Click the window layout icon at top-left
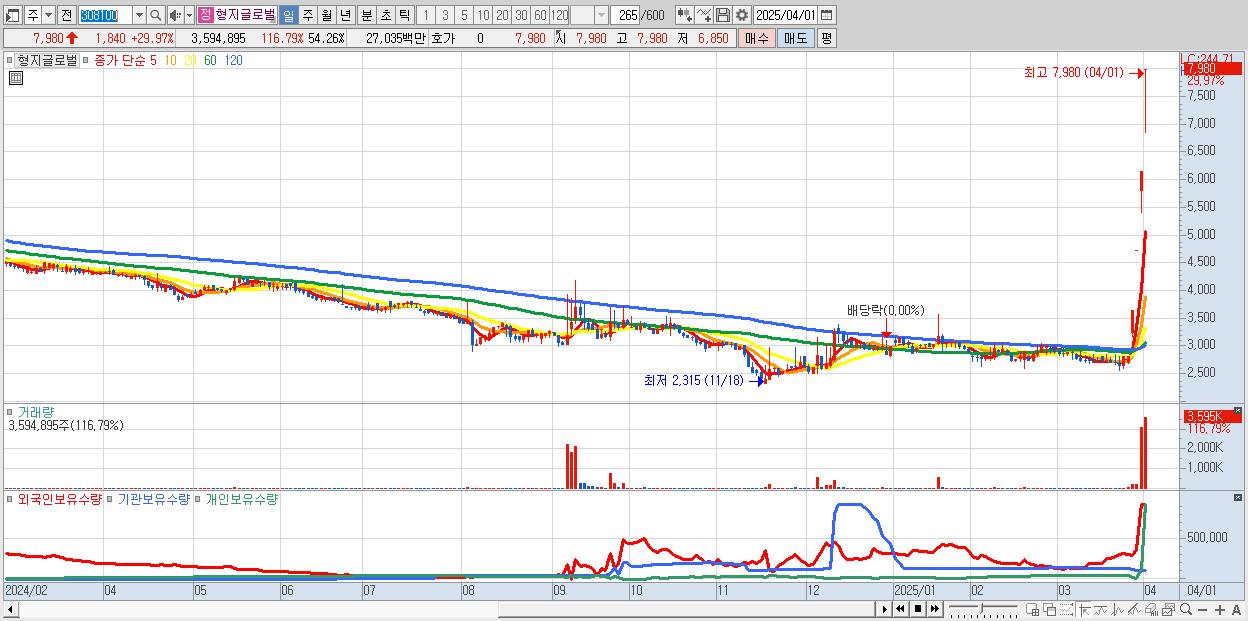The height and width of the screenshot is (621, 1248). (x=13, y=15)
